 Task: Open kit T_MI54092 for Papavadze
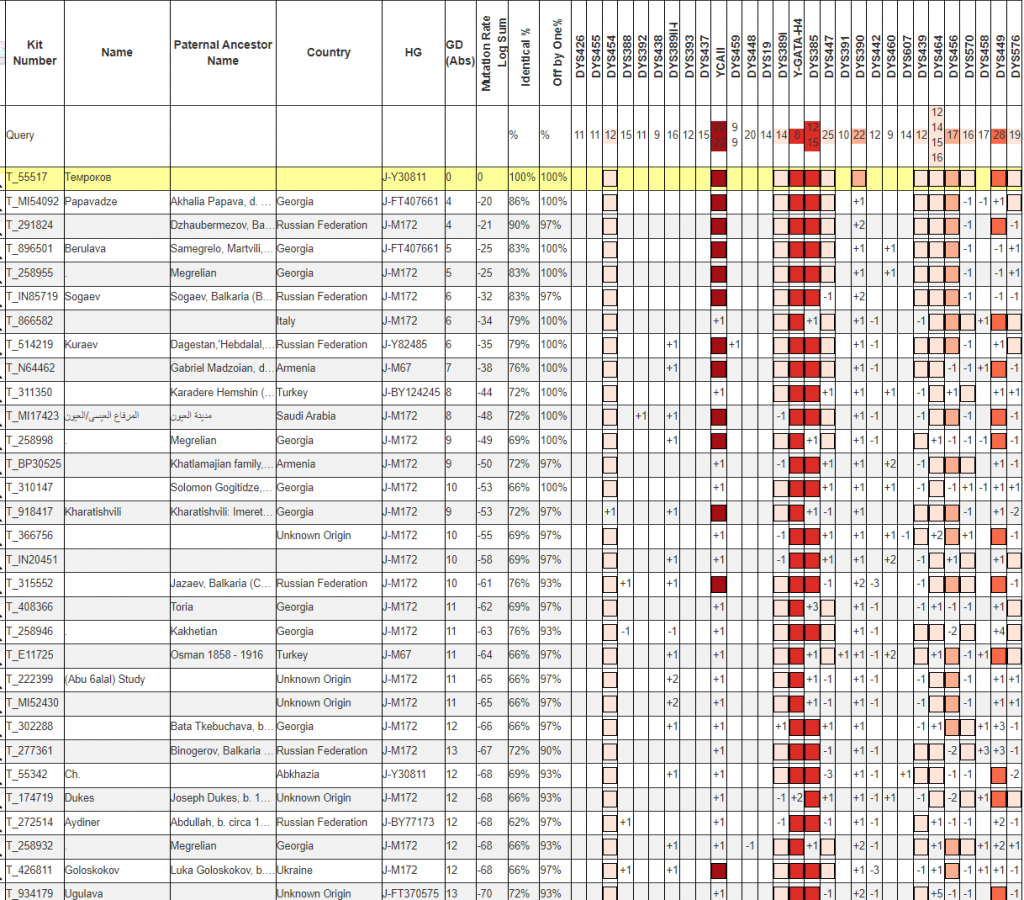(32, 201)
